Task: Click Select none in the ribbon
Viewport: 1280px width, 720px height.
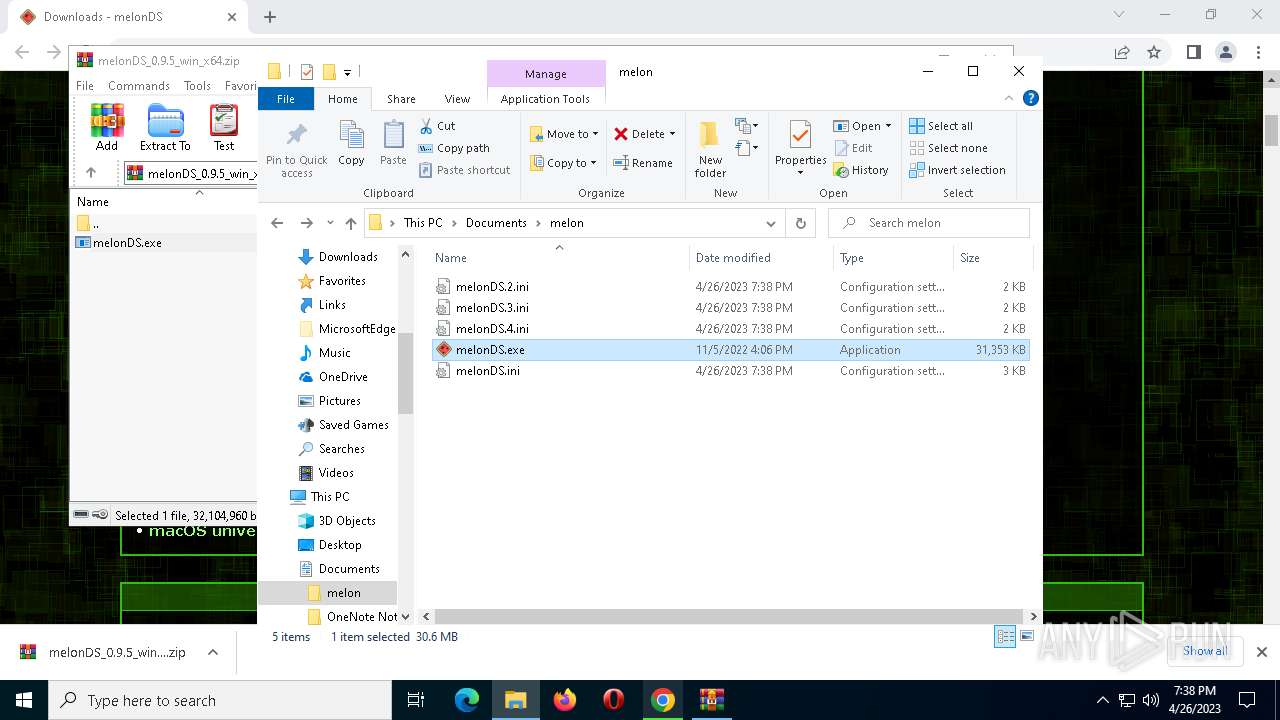Action: coord(948,148)
